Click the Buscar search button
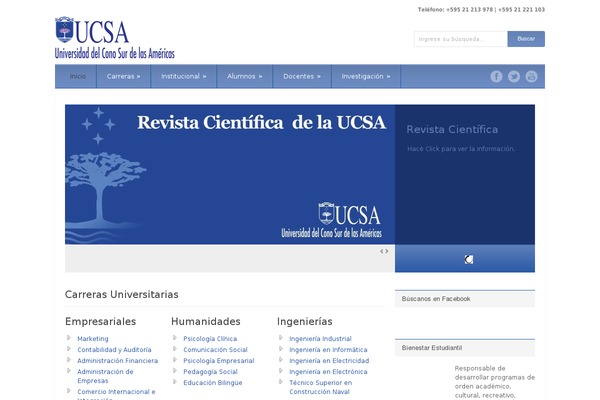Image resolution: width=600 pixels, height=400 pixels. [x=526, y=39]
